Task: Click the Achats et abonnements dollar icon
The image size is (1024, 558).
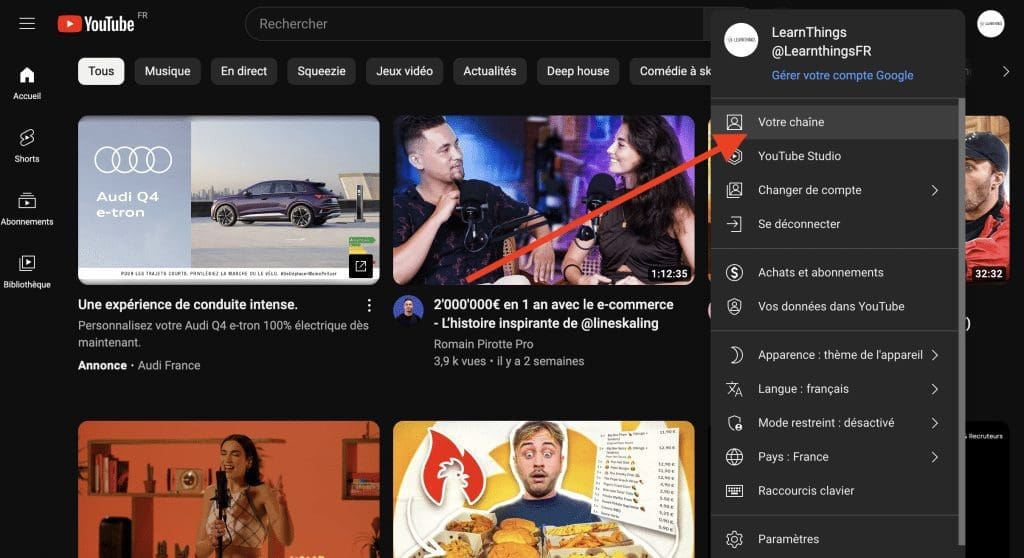Action: 734,272
